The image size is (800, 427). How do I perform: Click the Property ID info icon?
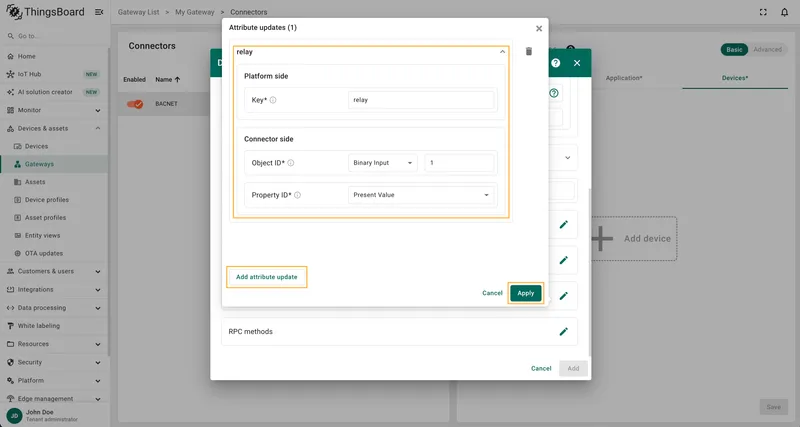[297, 195]
